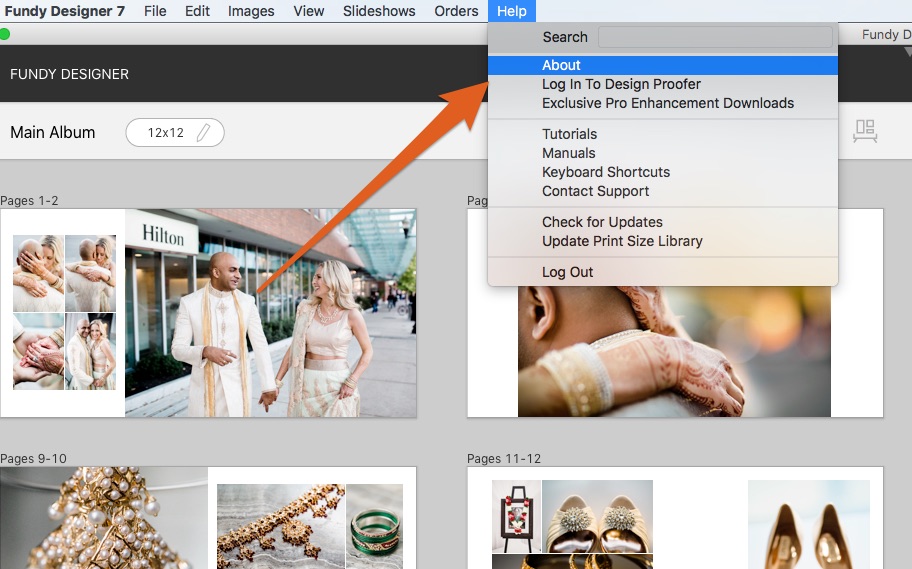912x569 pixels.
Task: Open the room view sofa icon
Action: click(x=865, y=131)
